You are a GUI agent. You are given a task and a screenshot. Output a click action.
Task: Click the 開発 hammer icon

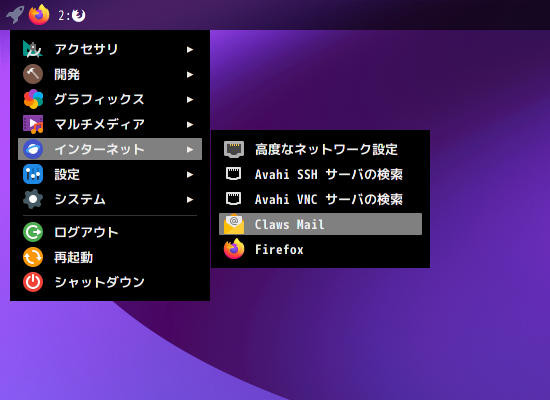(33, 74)
